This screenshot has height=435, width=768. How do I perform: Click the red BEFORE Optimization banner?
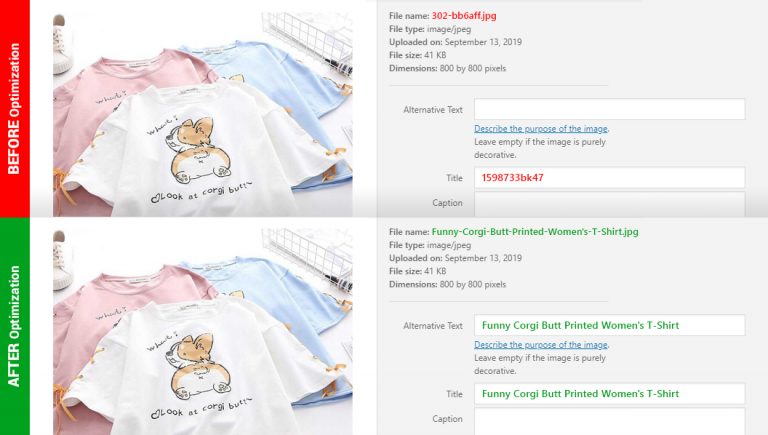pos(14,108)
